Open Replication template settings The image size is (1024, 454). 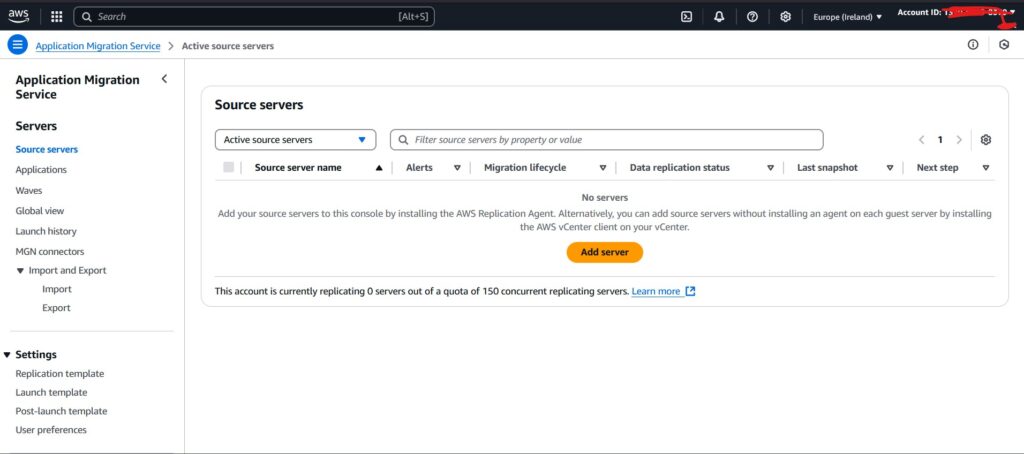point(59,374)
